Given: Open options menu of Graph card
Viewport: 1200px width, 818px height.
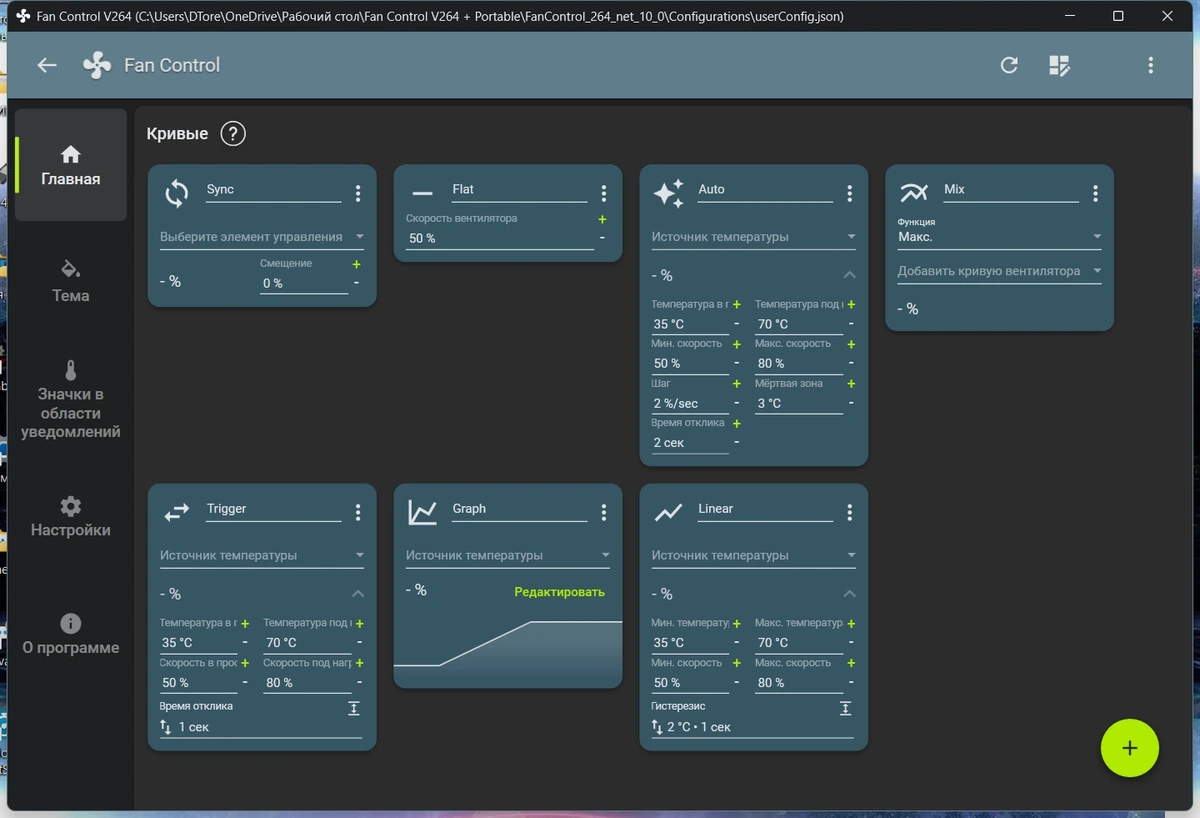Looking at the screenshot, I should click(604, 512).
